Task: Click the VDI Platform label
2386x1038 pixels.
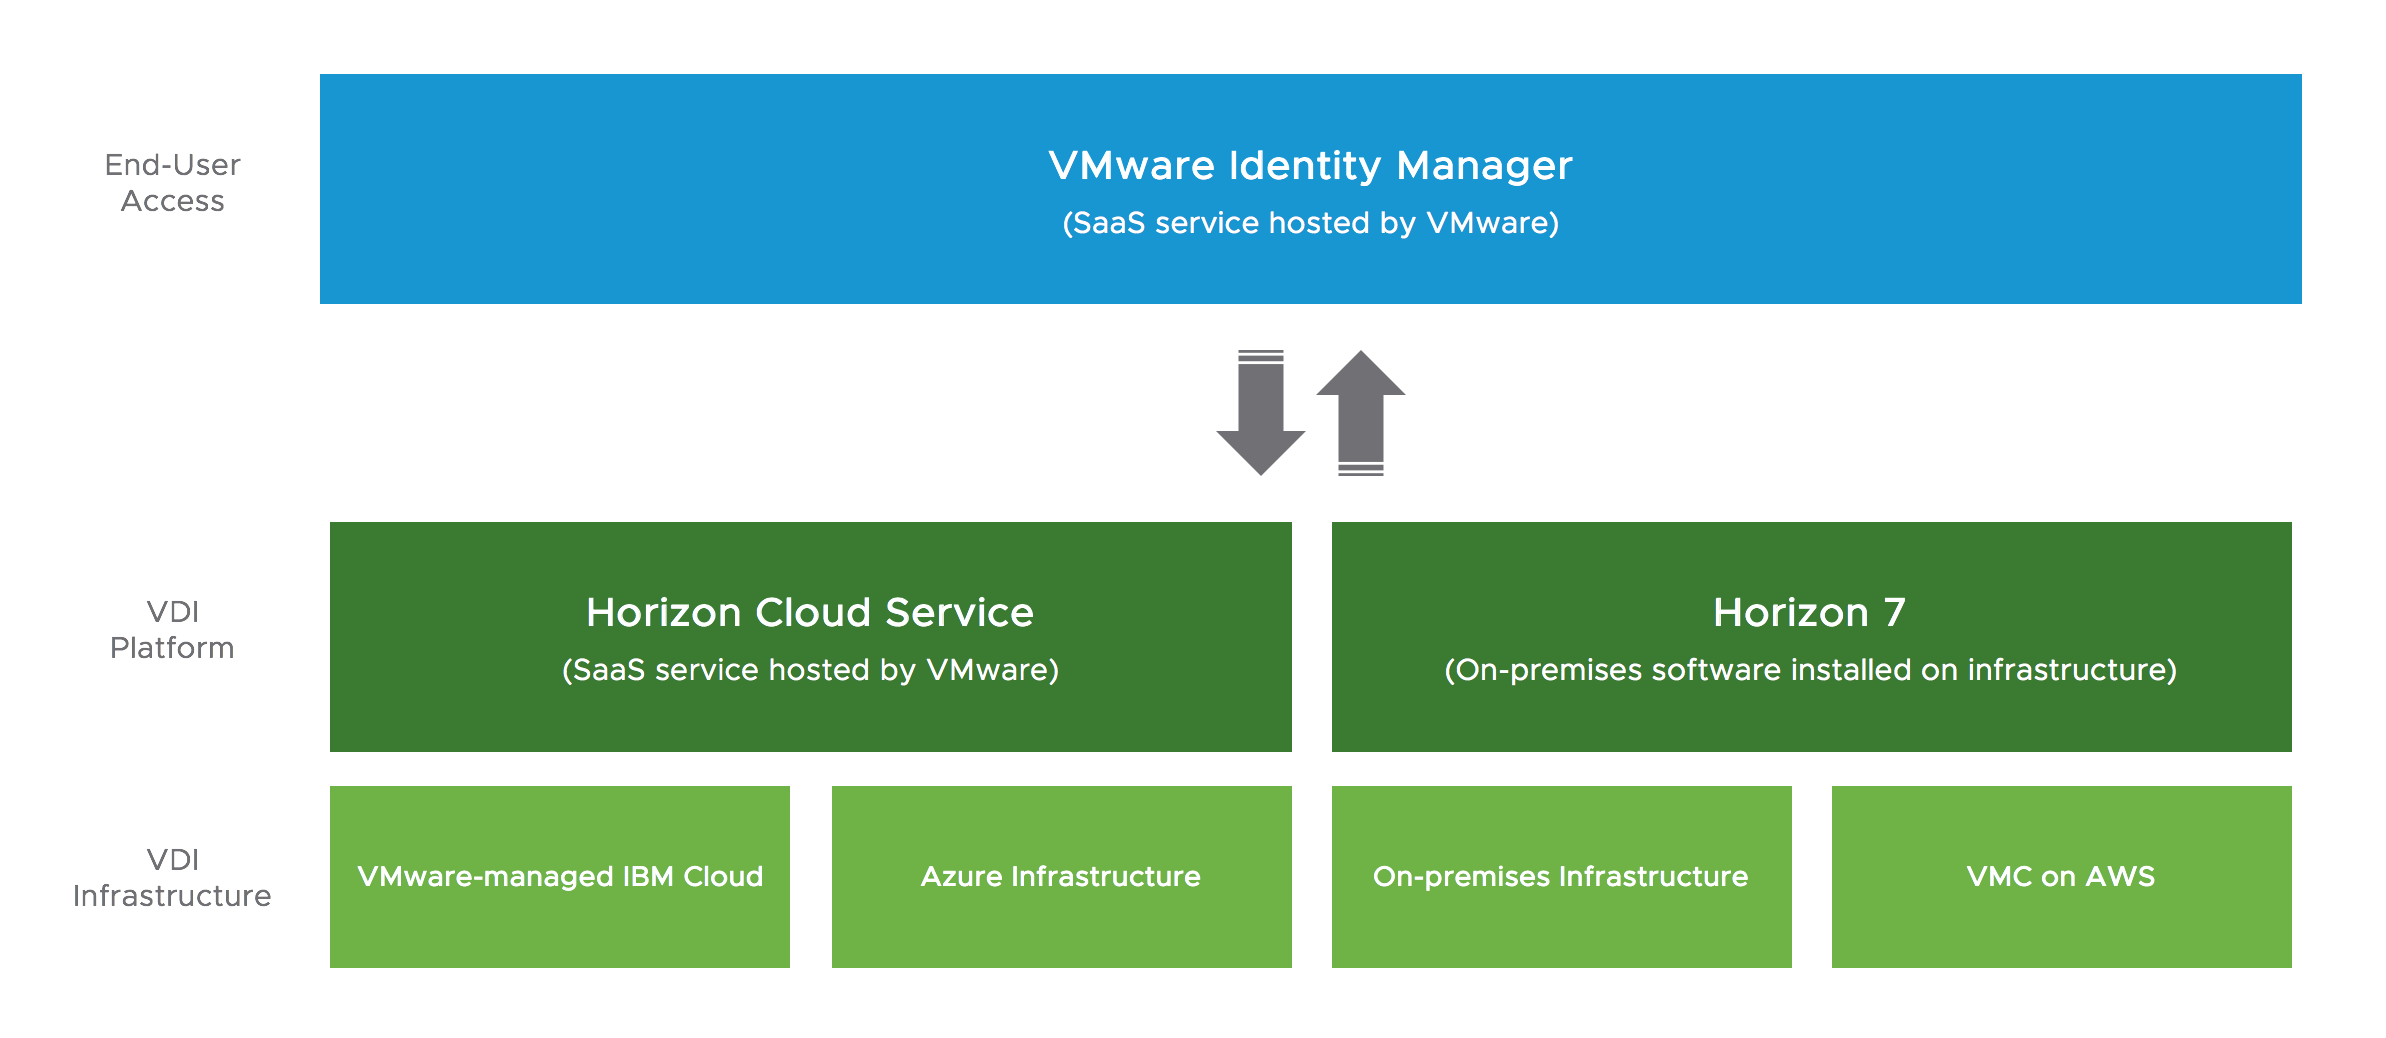Action: (x=172, y=630)
